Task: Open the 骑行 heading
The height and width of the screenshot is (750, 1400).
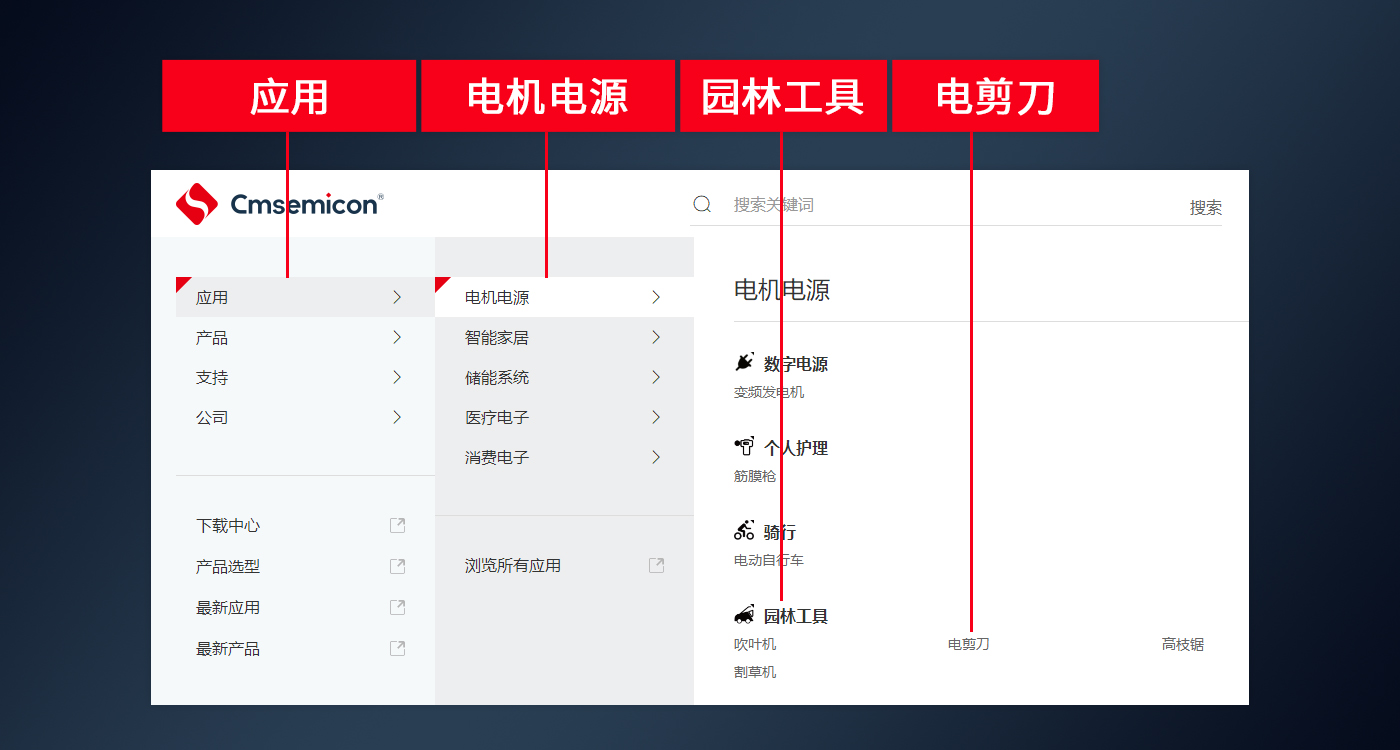Action: point(780,532)
